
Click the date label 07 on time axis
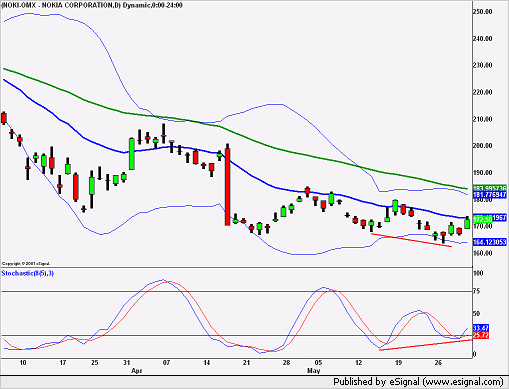pos(166,363)
